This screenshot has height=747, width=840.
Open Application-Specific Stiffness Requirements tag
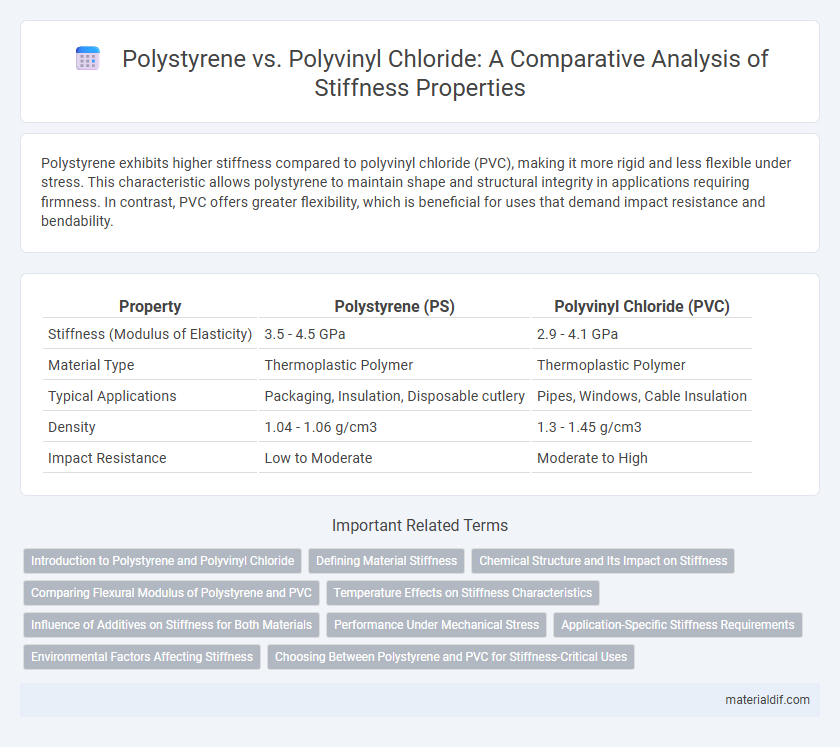678,625
